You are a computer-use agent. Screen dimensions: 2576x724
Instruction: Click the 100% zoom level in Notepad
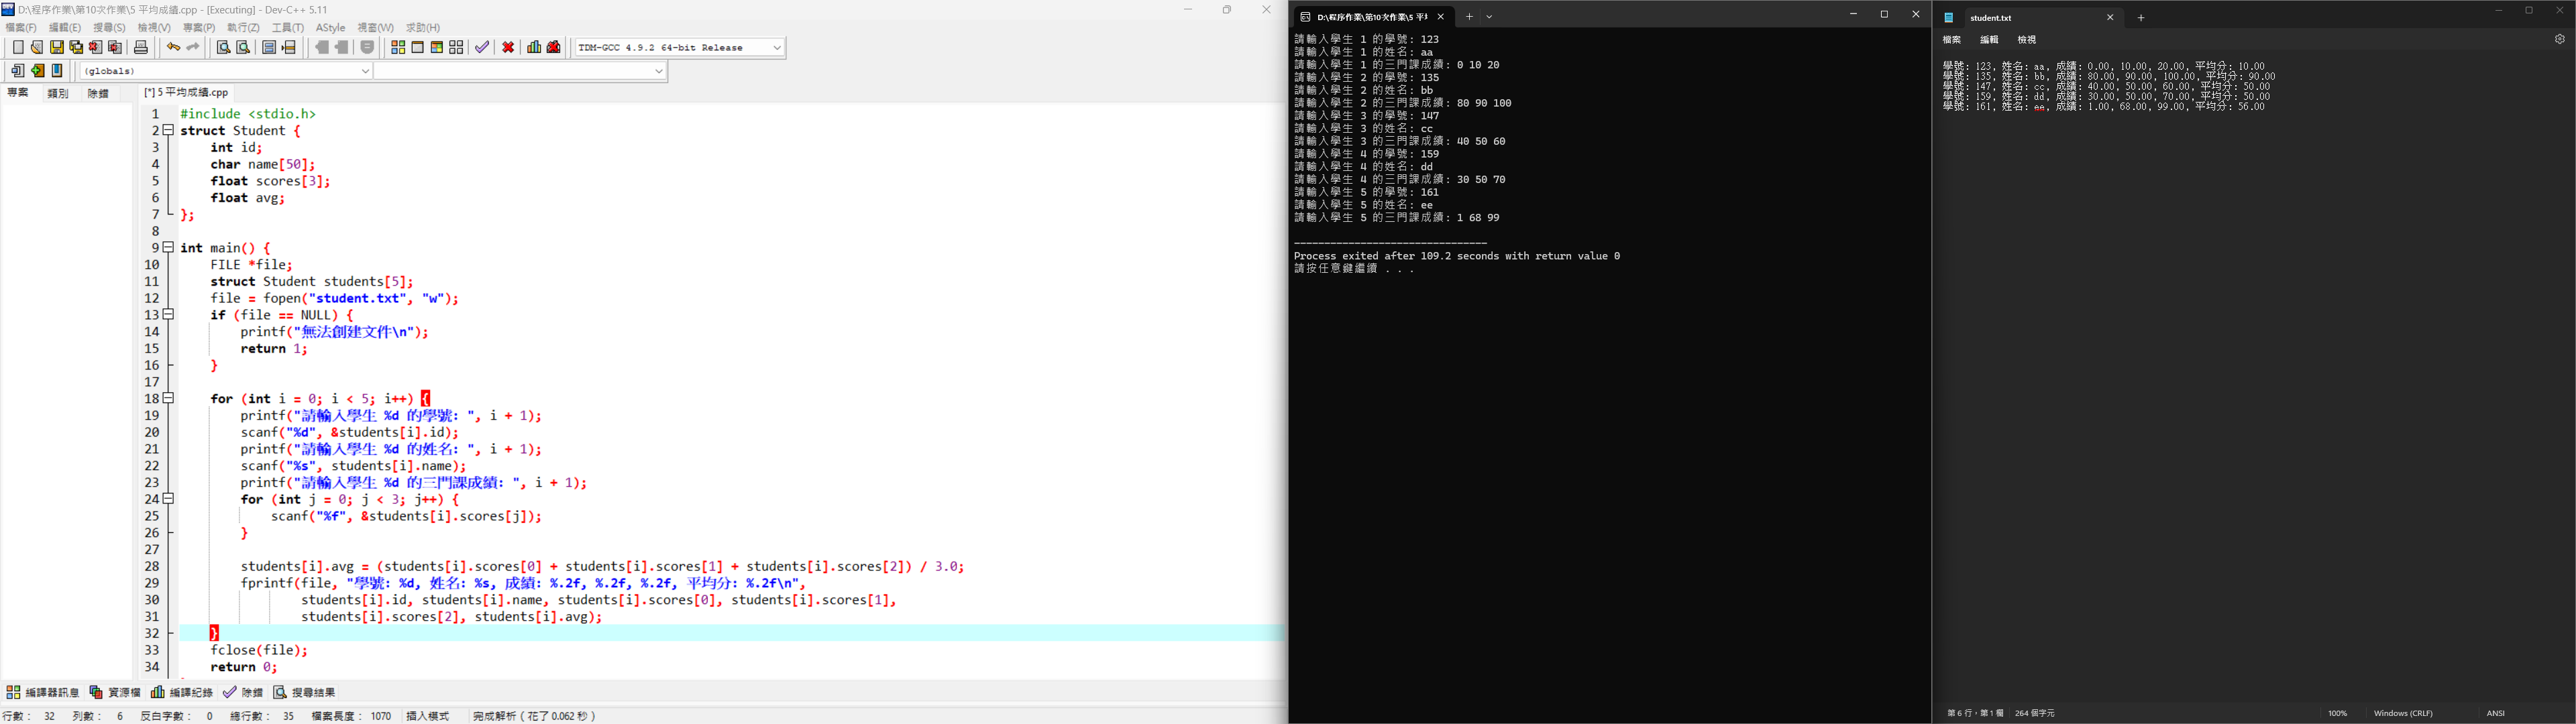(2337, 713)
